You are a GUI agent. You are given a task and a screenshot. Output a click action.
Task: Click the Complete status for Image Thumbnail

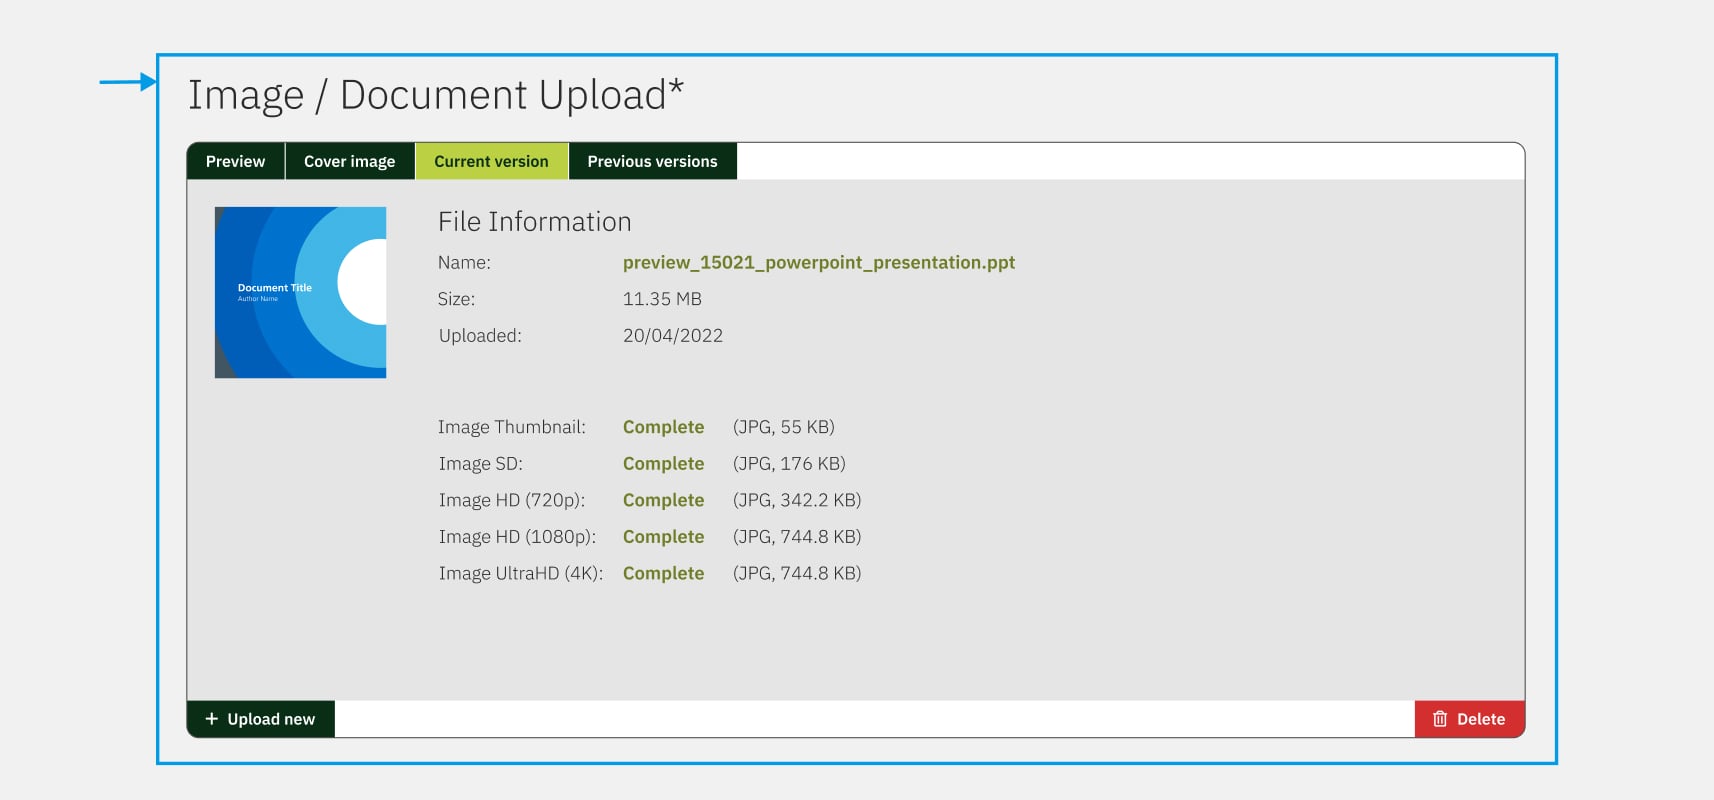664,427
